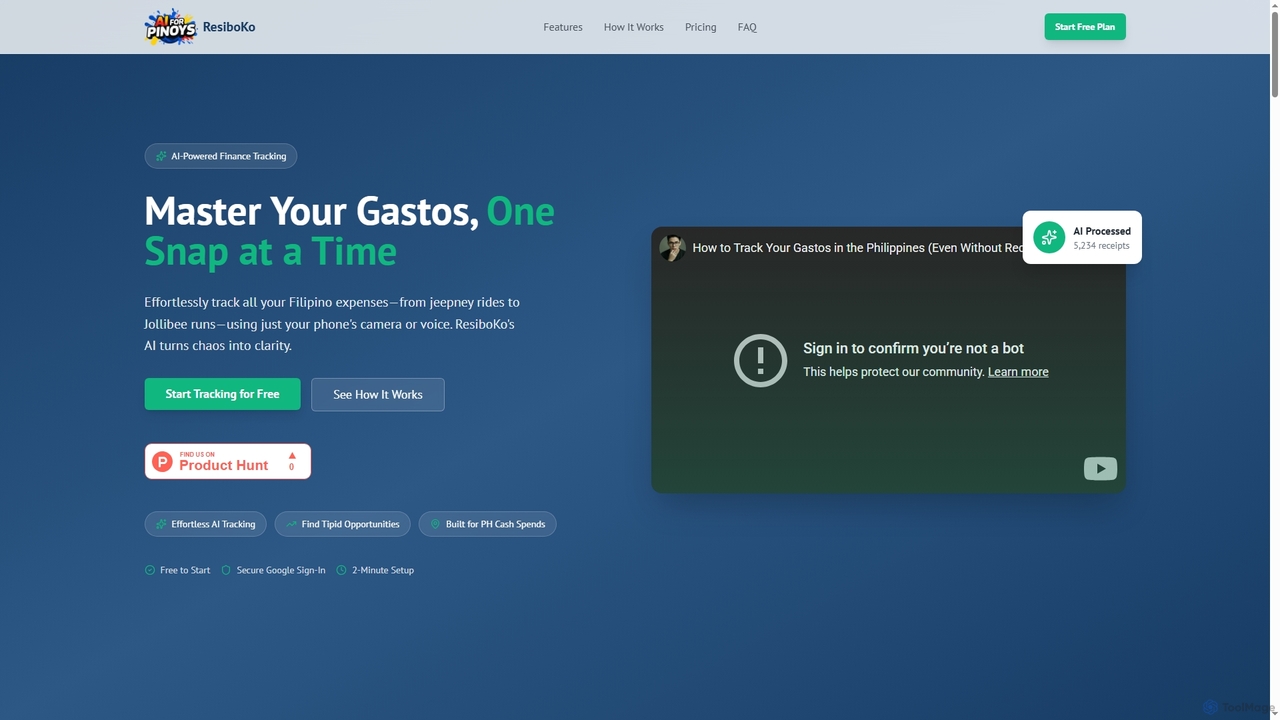Click the Effortless AI Tracking label
The image size is (1280, 720).
213,524
